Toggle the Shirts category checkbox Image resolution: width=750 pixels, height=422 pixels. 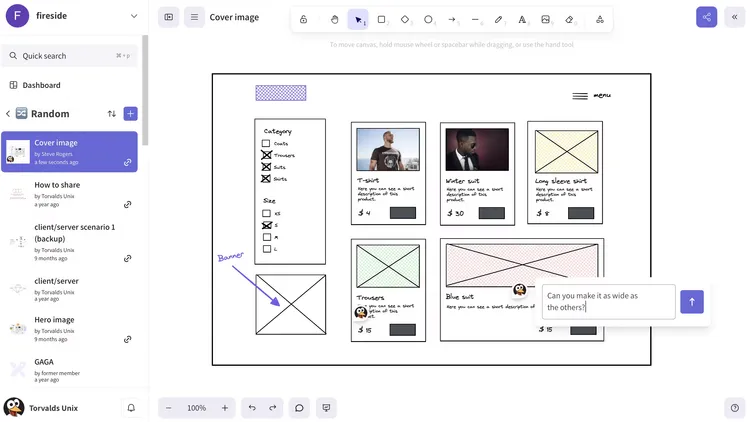[x=266, y=179]
